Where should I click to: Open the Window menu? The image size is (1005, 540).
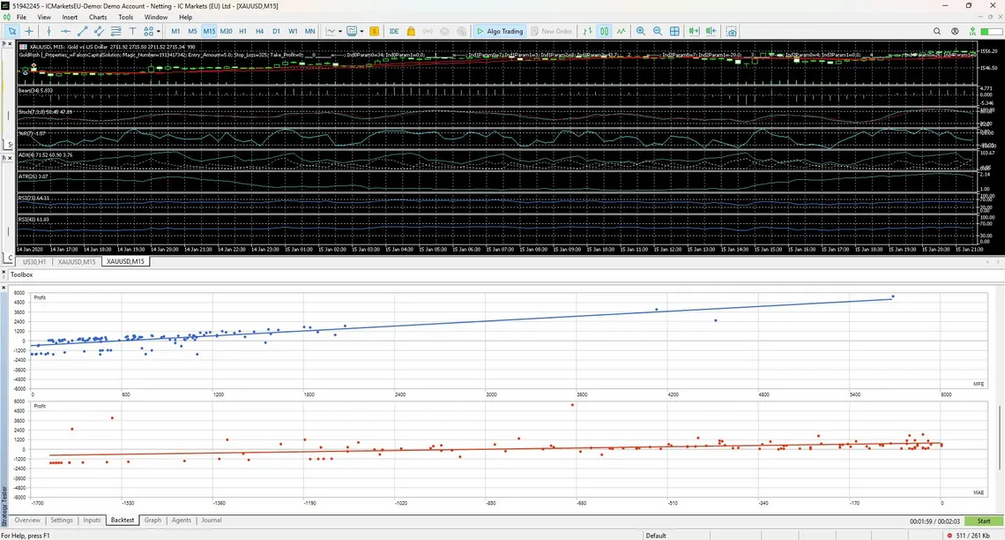point(156,17)
